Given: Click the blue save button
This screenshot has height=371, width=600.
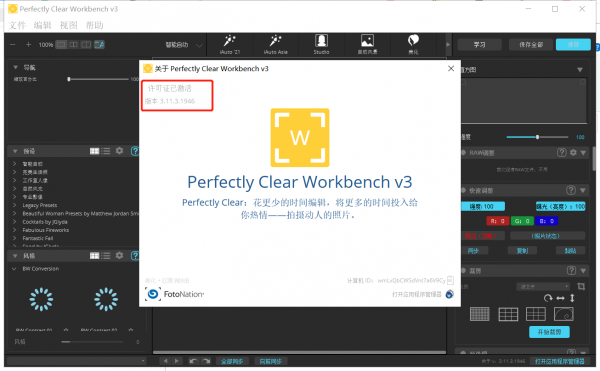Looking at the screenshot, I should pyautogui.click(x=573, y=45).
